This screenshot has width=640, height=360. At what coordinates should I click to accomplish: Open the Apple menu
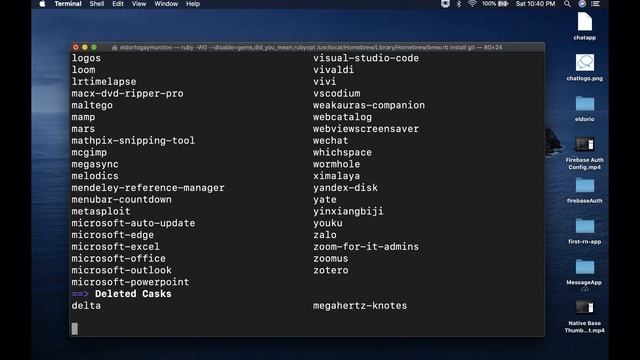click(42, 4)
